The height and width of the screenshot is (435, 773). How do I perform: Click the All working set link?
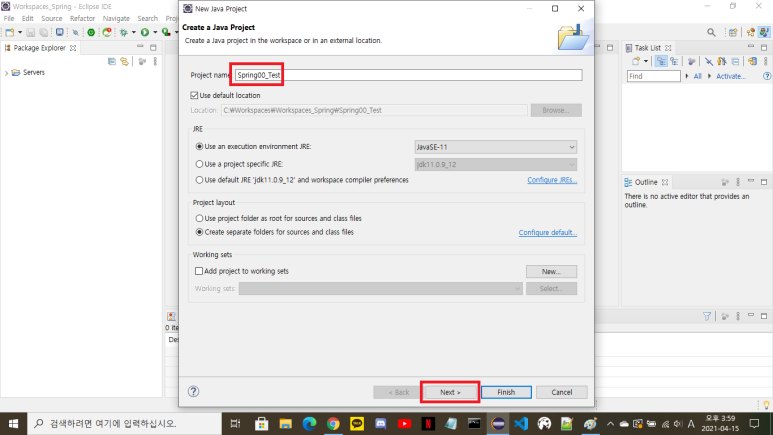(697, 76)
